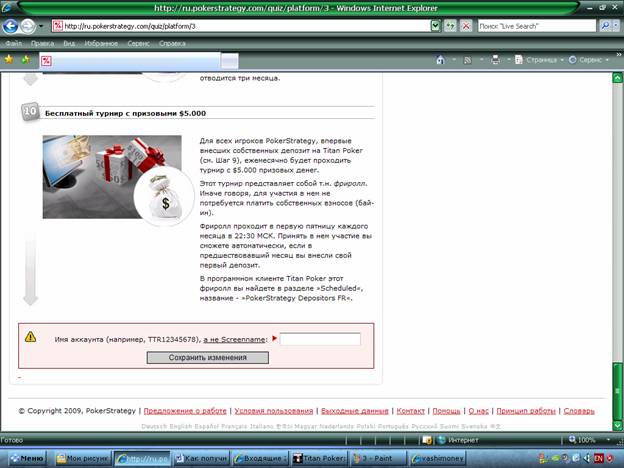Image resolution: width=624 pixels, height=468 pixels.
Task: Switch site language to English
Action: tap(181, 426)
